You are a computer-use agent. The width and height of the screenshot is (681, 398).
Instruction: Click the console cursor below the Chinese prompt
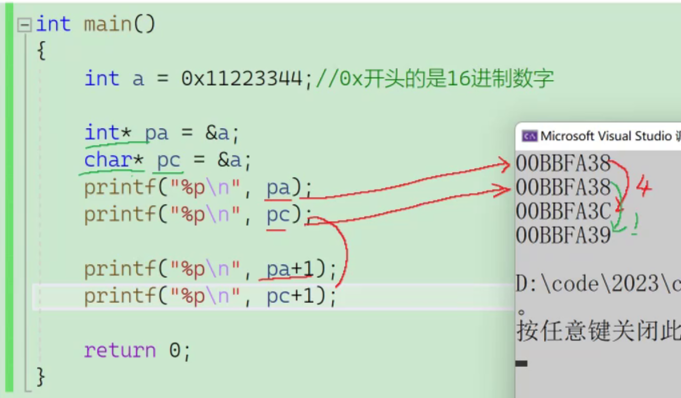click(x=522, y=363)
